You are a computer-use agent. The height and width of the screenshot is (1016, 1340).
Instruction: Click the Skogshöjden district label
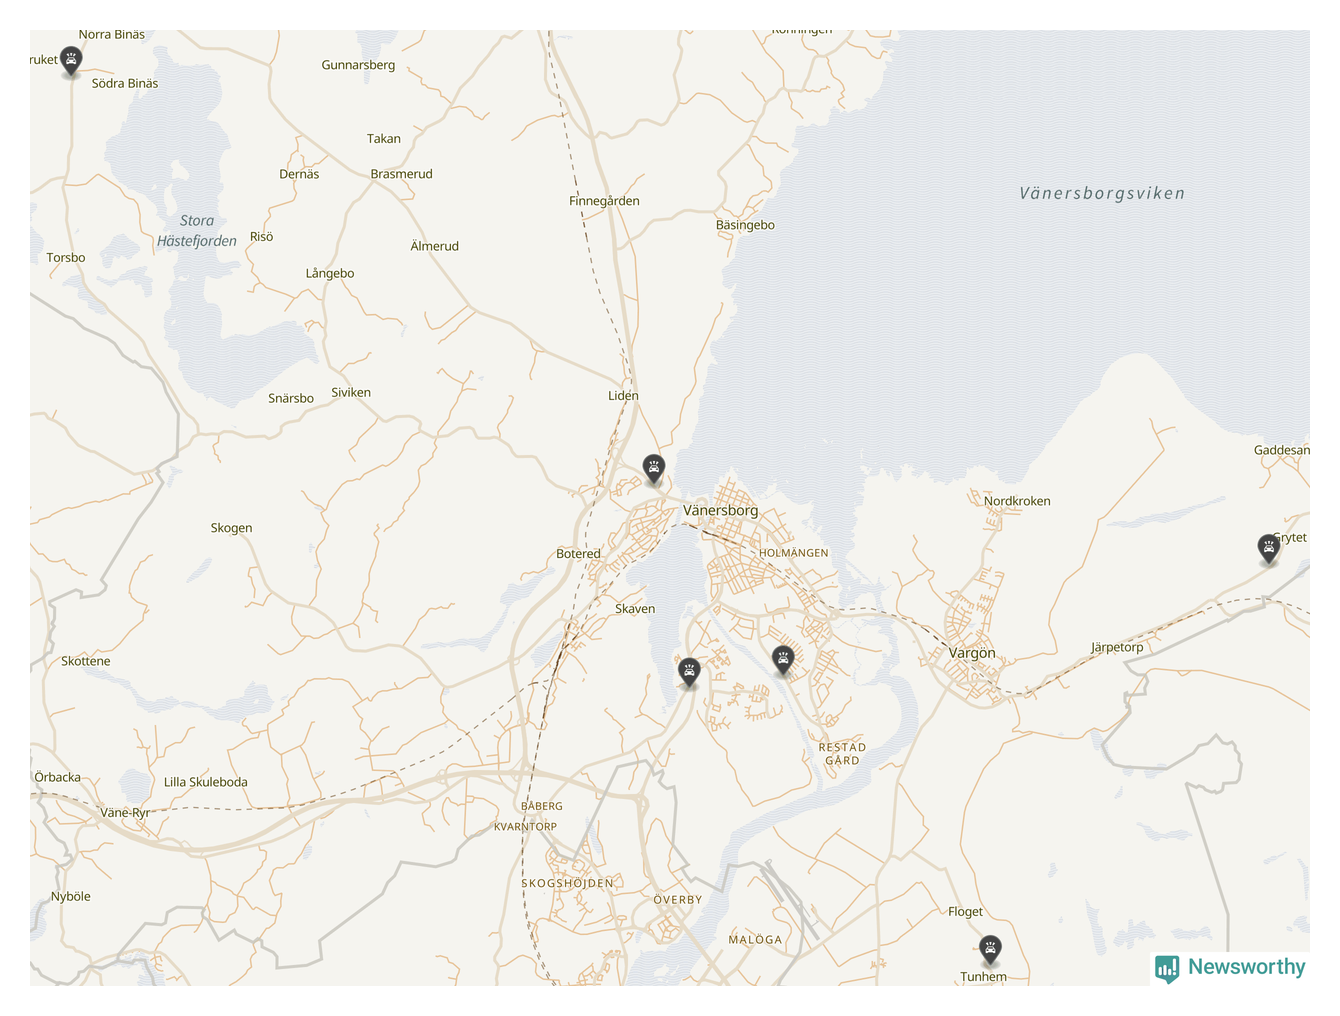(x=568, y=883)
